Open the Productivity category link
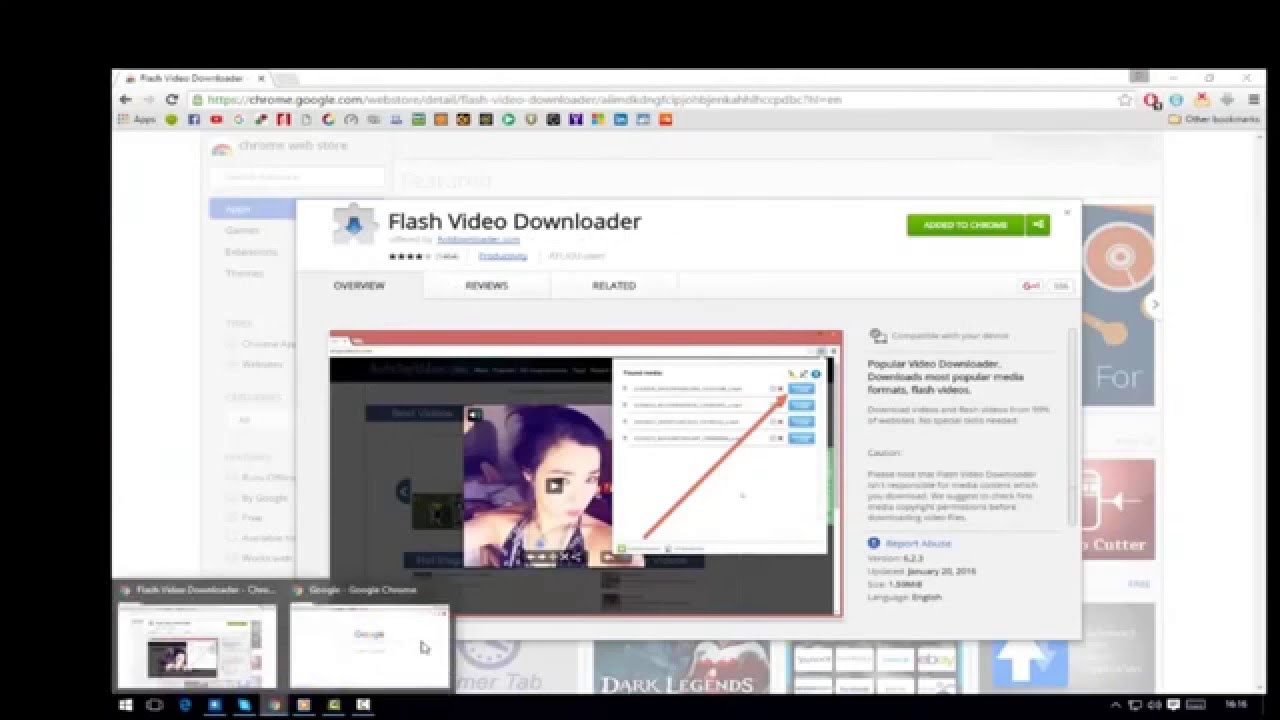Viewport: 1280px width, 720px height. click(x=502, y=256)
